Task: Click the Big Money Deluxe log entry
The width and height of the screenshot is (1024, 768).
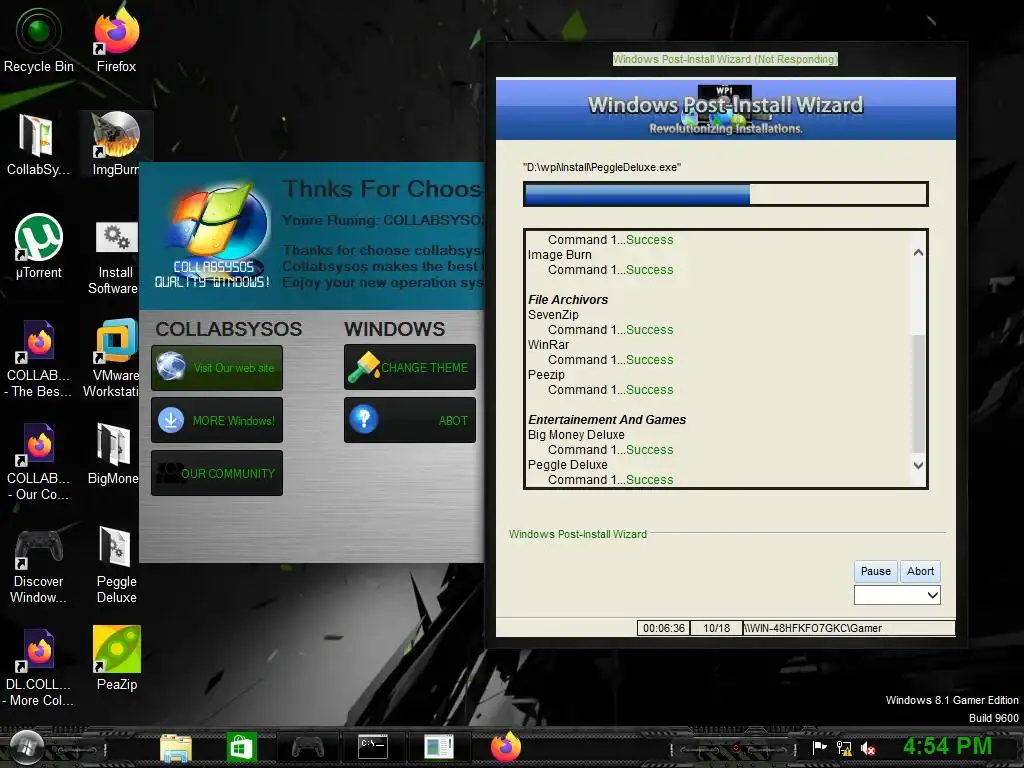Action: (576, 435)
